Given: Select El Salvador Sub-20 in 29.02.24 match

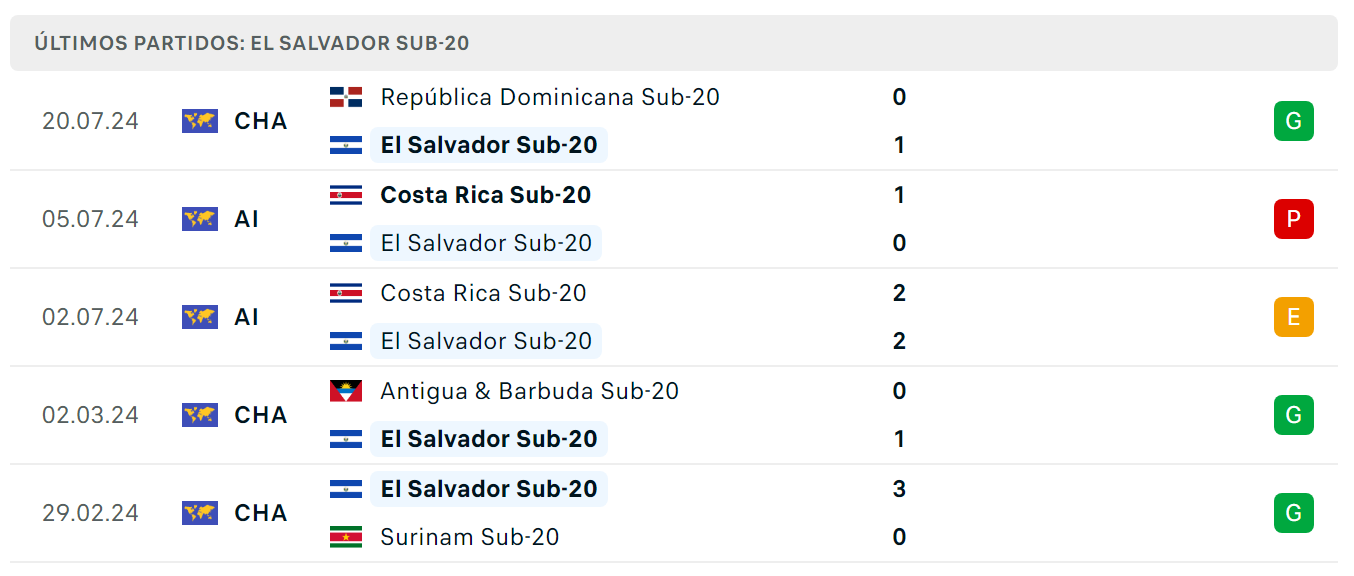Looking at the screenshot, I should click(x=489, y=489).
